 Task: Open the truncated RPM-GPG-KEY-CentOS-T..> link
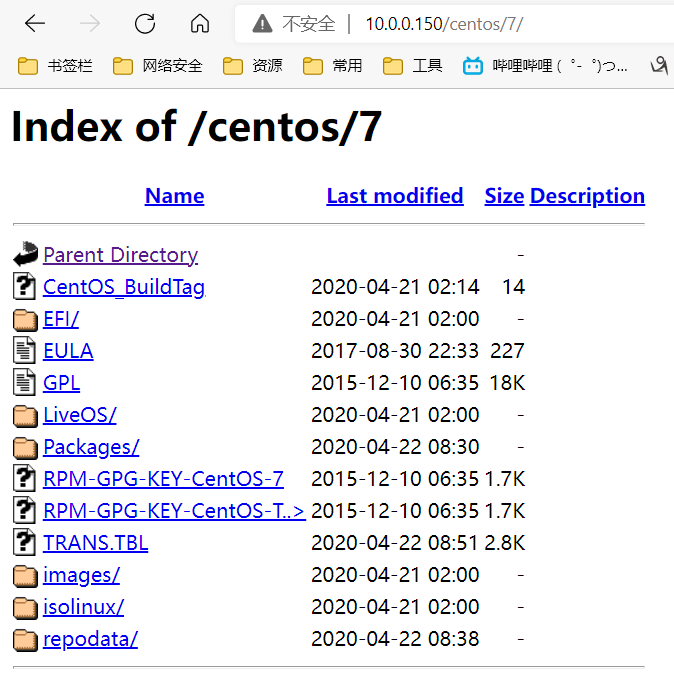coord(174,511)
